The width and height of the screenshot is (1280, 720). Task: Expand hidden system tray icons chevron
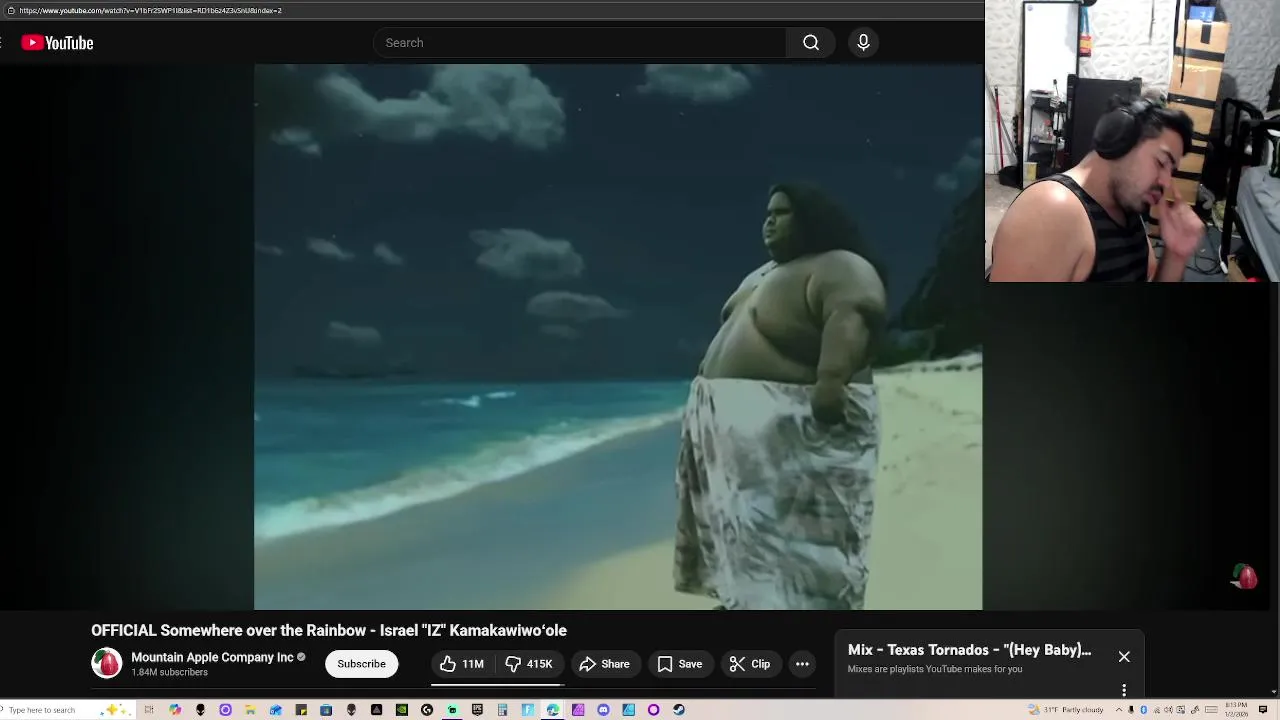point(1119,710)
